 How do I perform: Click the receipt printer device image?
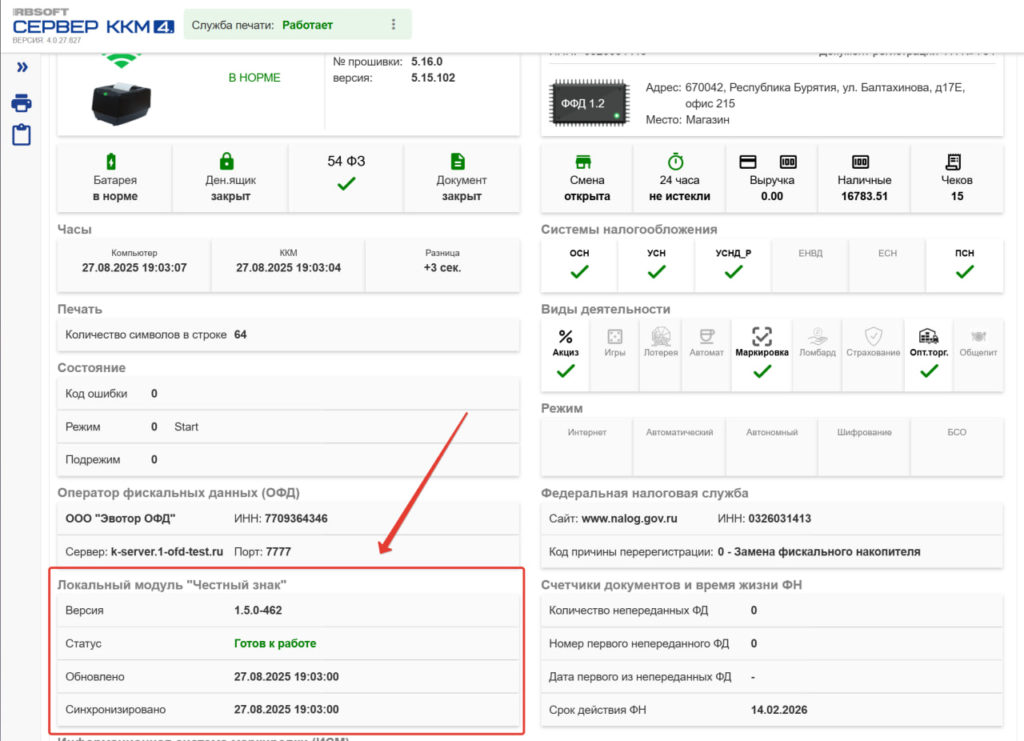point(121,103)
